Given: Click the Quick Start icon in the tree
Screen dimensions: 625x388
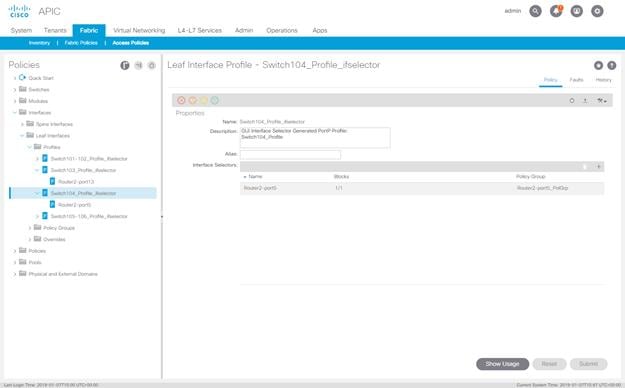Looking at the screenshot, I should [x=22, y=78].
